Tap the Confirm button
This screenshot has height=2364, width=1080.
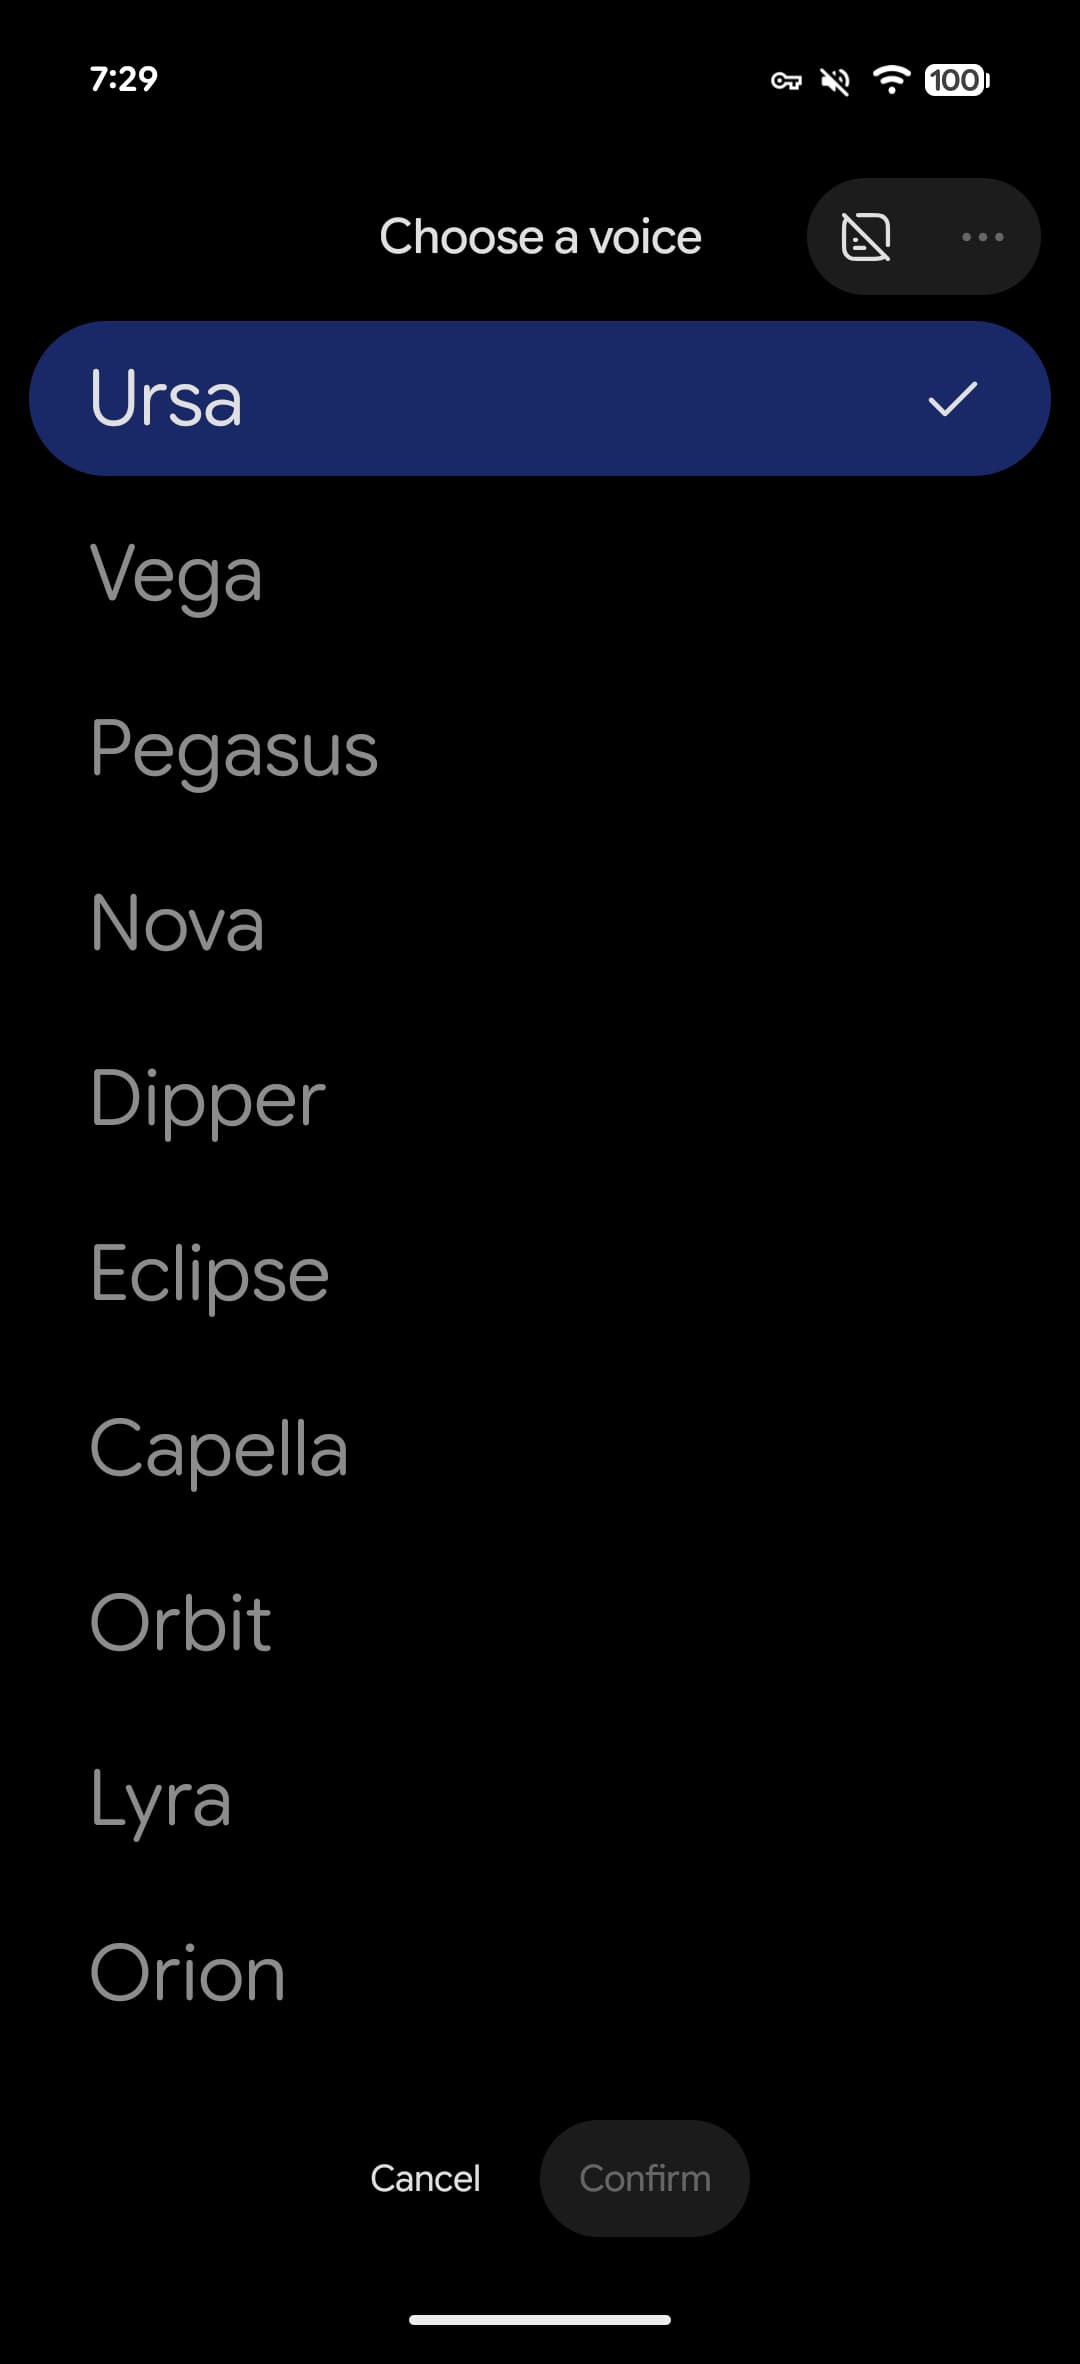pos(645,2178)
